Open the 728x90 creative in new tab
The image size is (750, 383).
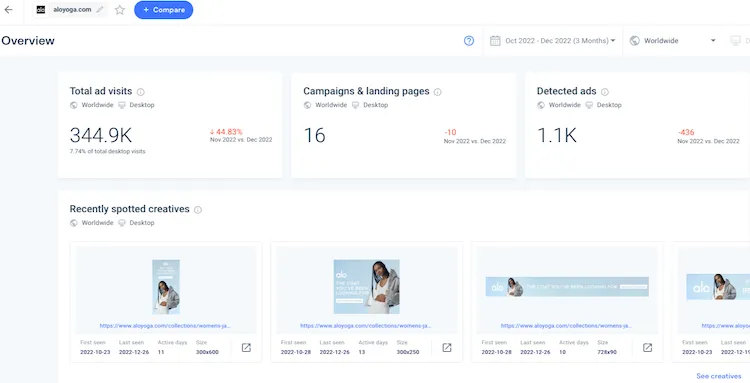647,348
